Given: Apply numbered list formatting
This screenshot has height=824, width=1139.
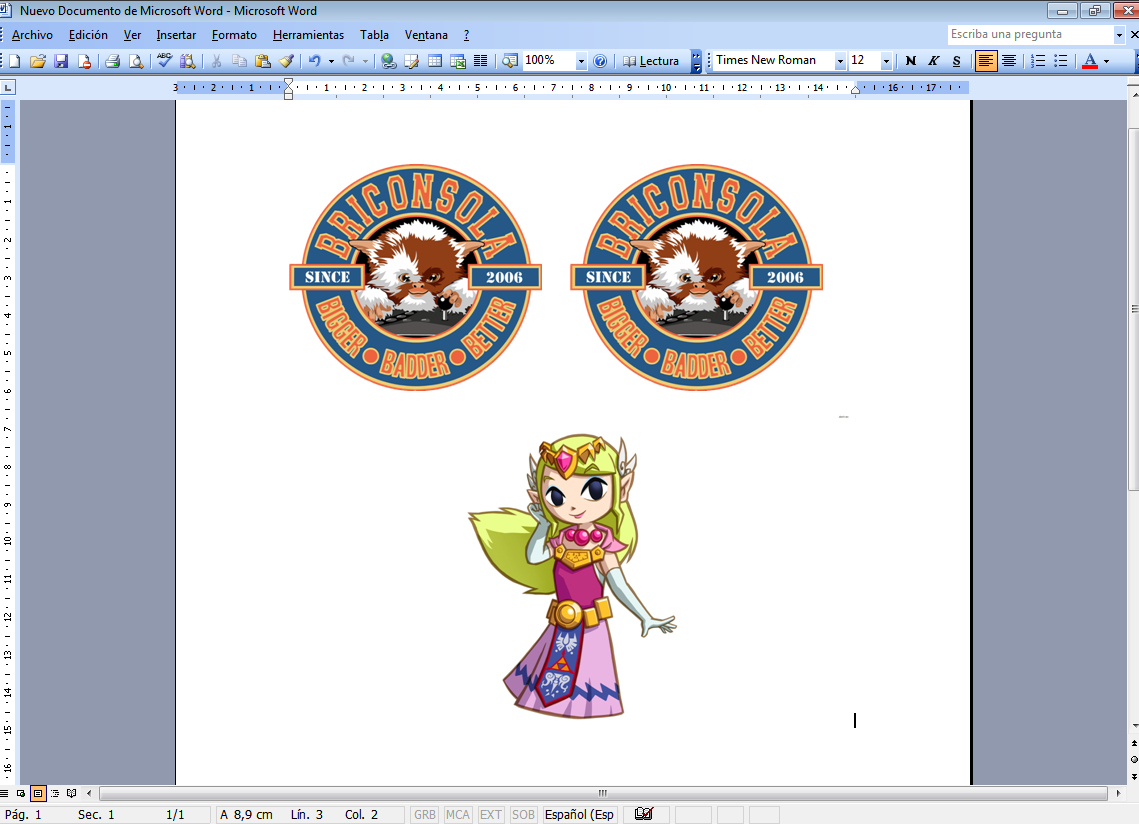Looking at the screenshot, I should pyautogui.click(x=1038, y=61).
